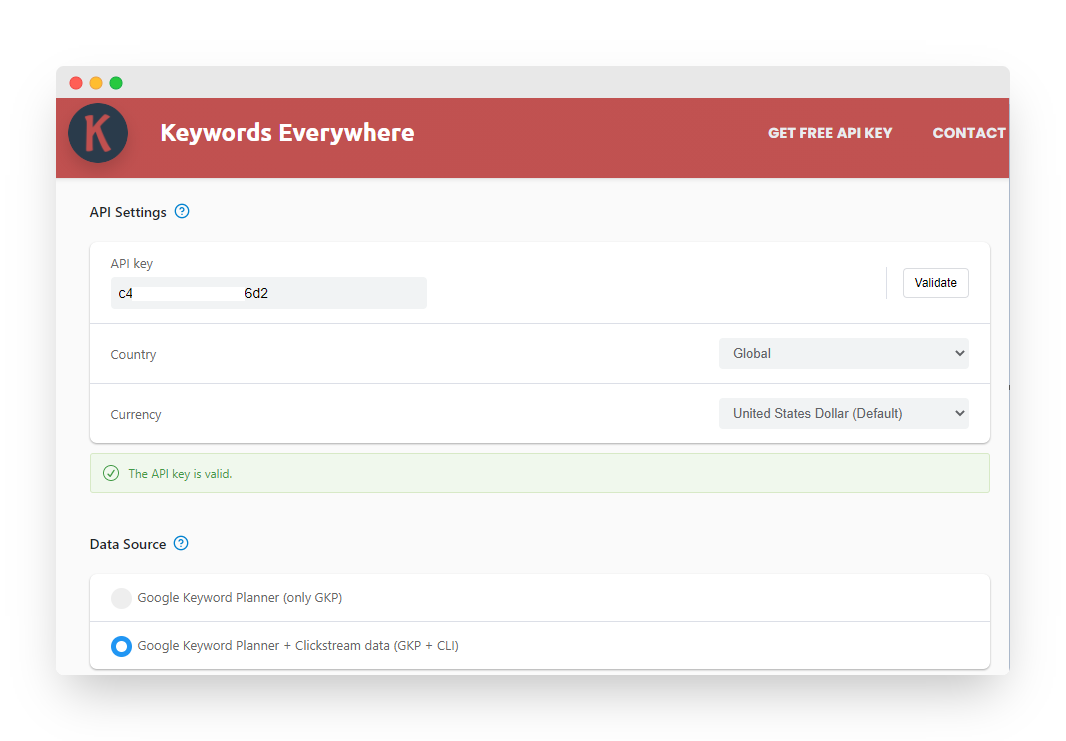Expand the Currency dropdown
Image resolution: width=1066 pixels, height=741 pixels.
844,413
